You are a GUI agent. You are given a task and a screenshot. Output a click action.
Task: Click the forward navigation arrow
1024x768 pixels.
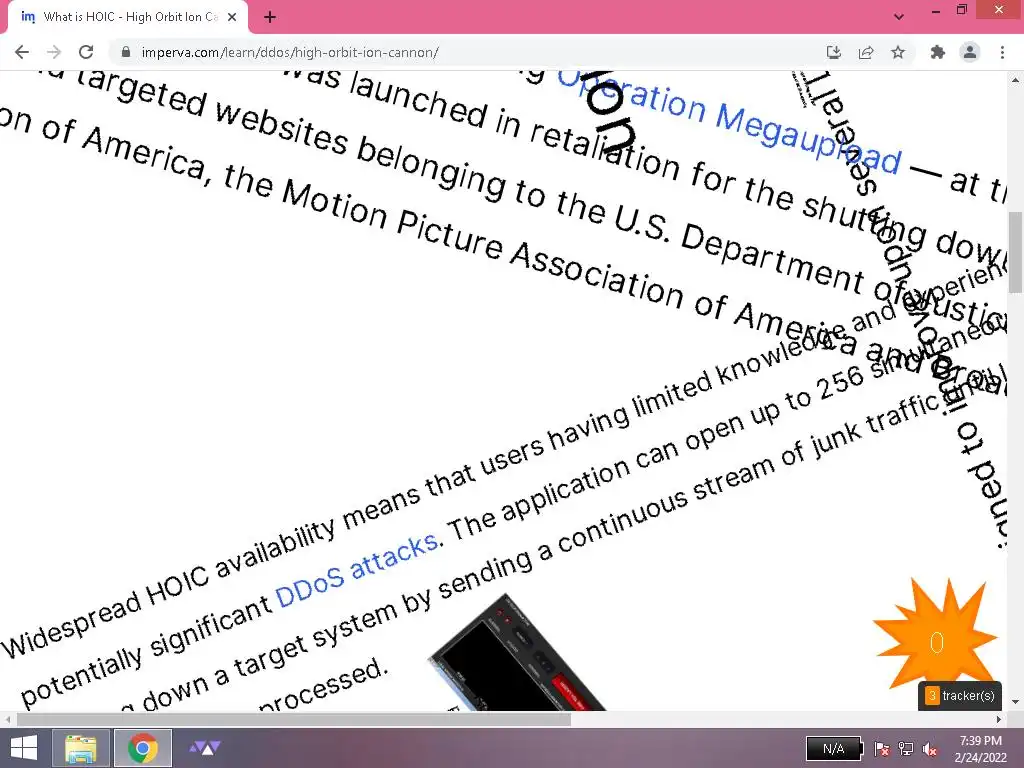54,52
